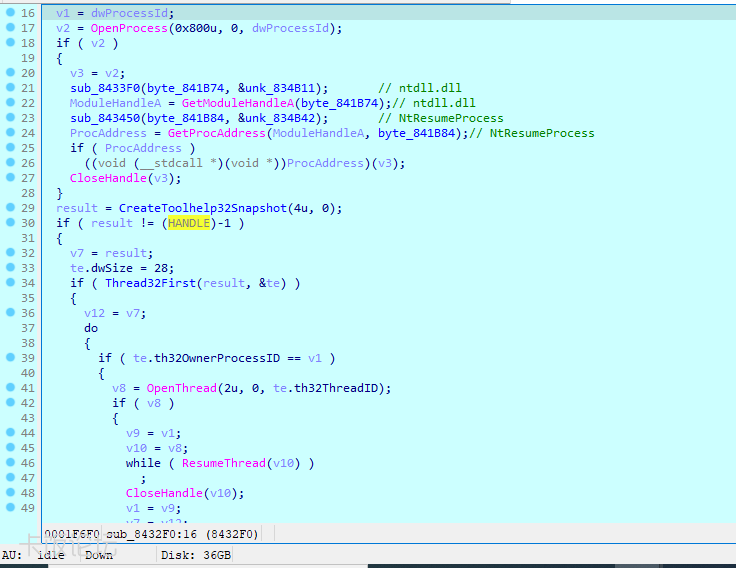Toggle the breakpoint marker on line 27
Viewport: 736px width, 568px height.
[9, 178]
